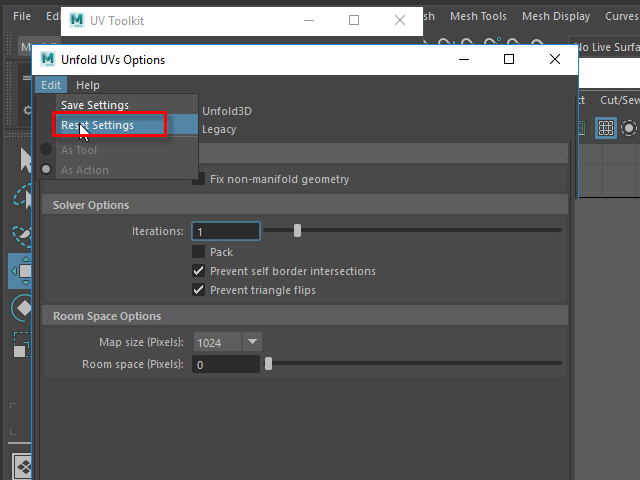The image size is (640, 480).
Task: Activate the Move tool in toolbox
Action: point(22,270)
